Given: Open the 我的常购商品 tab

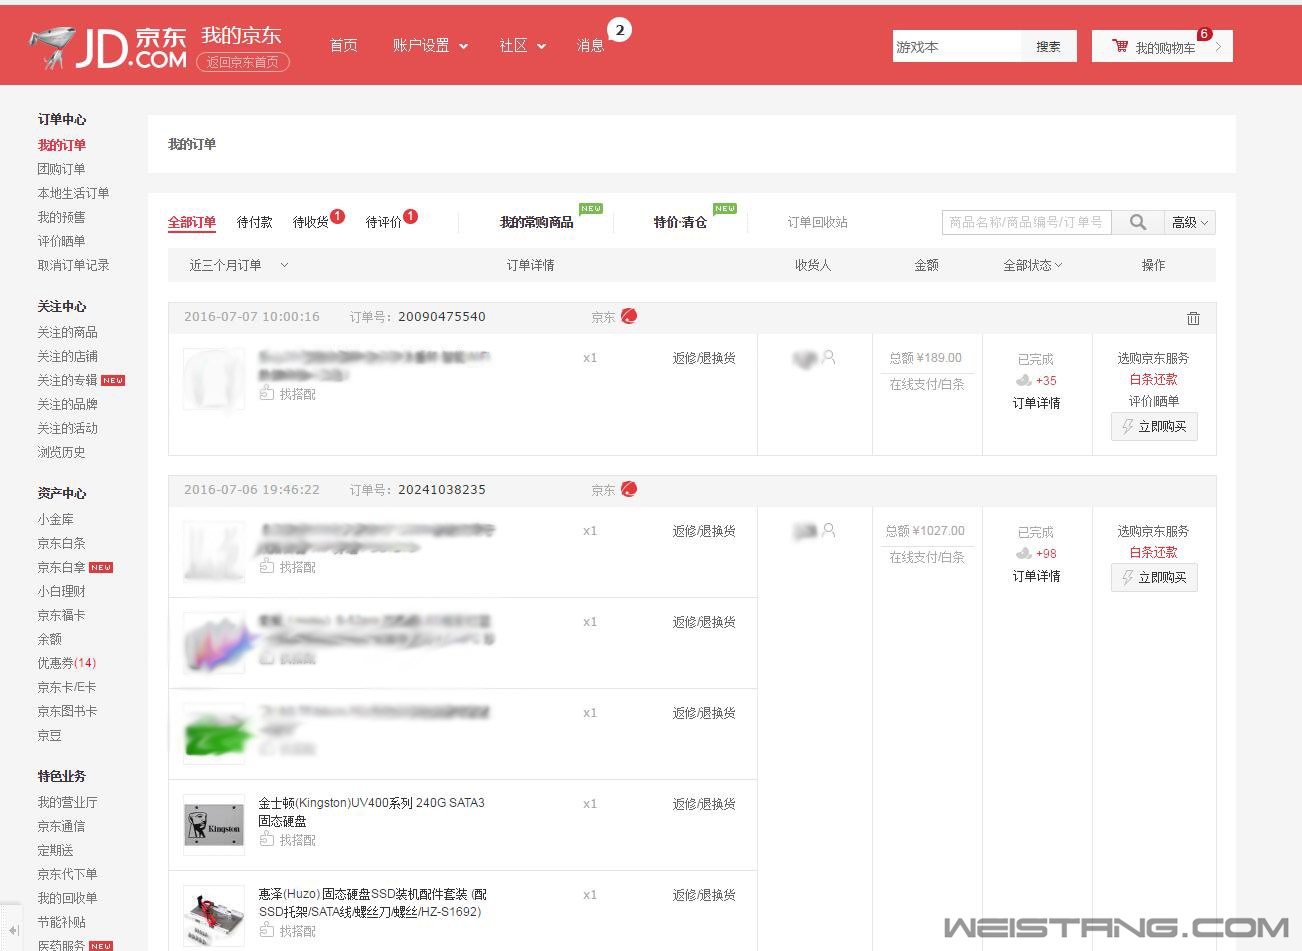Looking at the screenshot, I should tap(537, 222).
